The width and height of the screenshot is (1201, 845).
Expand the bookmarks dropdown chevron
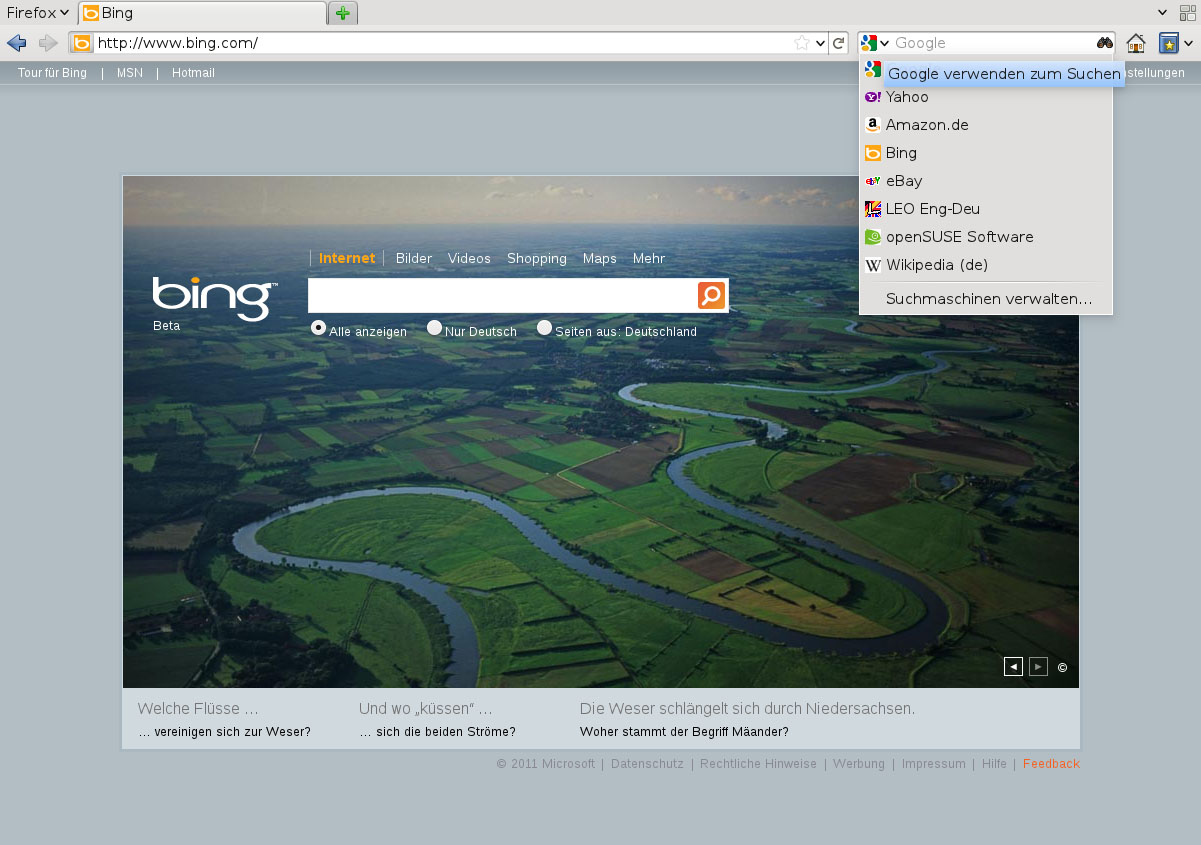1188,43
